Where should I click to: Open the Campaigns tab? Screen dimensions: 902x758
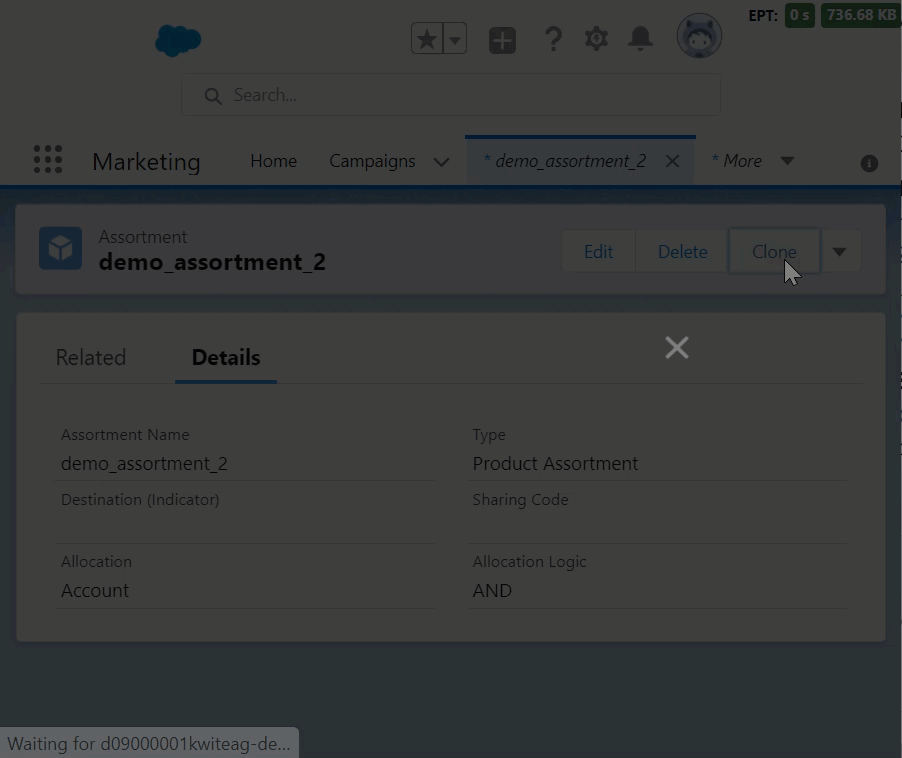(372, 161)
